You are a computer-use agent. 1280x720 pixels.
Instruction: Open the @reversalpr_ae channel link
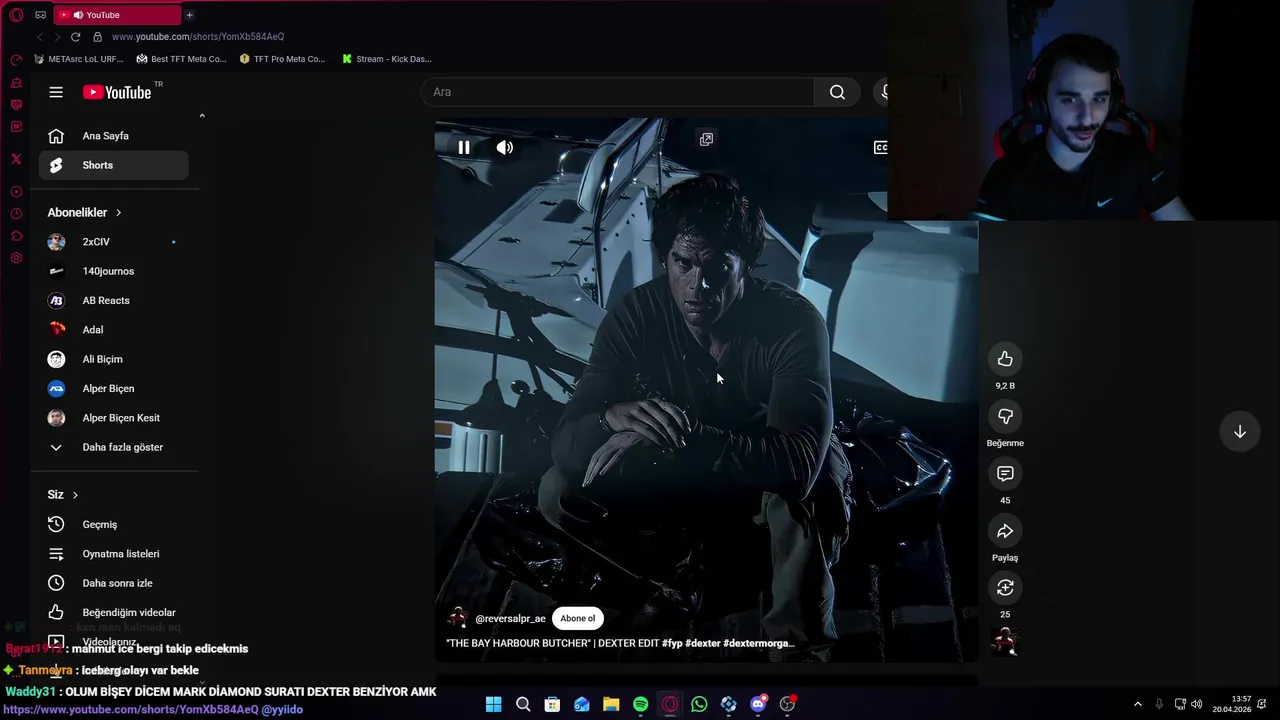510,619
